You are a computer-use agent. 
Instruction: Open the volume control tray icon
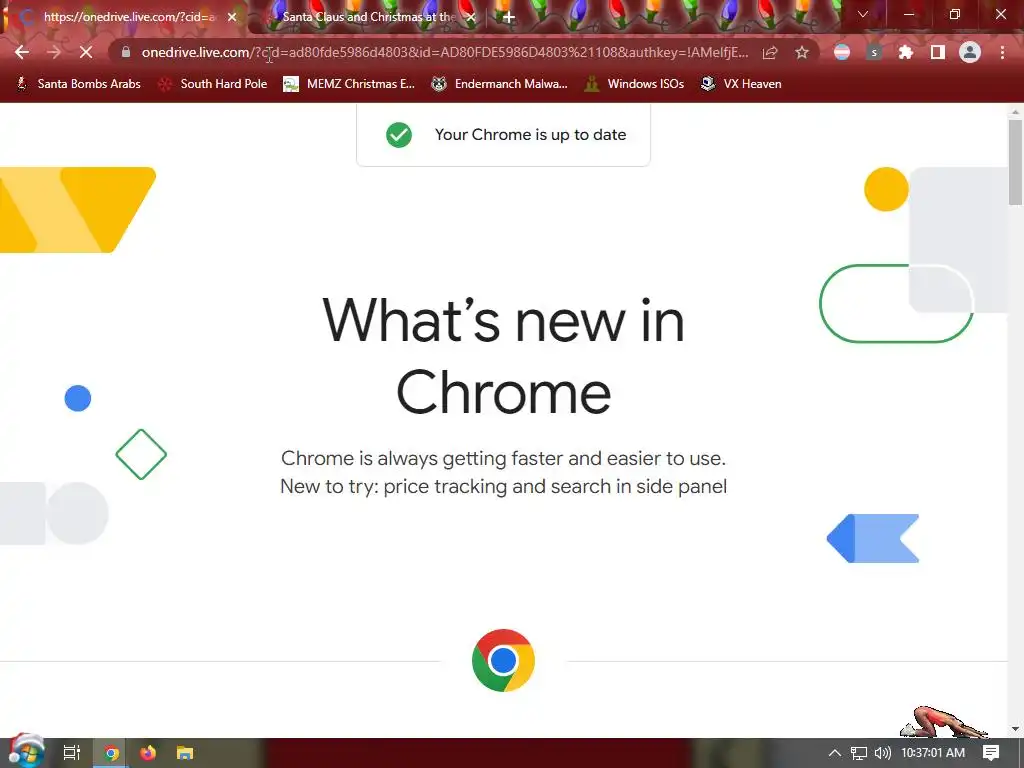[x=882, y=753]
